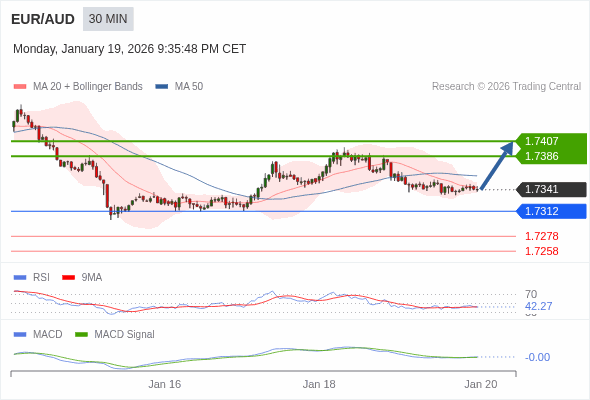Click the MA 50 blue legend swatch
This screenshot has height=400, width=590.
point(162,87)
